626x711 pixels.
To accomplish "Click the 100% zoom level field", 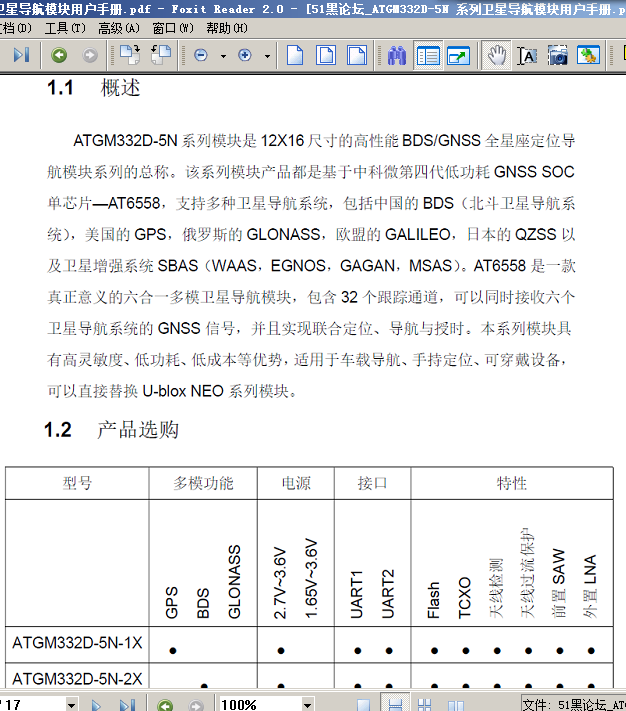I will pyautogui.click(x=260, y=705).
